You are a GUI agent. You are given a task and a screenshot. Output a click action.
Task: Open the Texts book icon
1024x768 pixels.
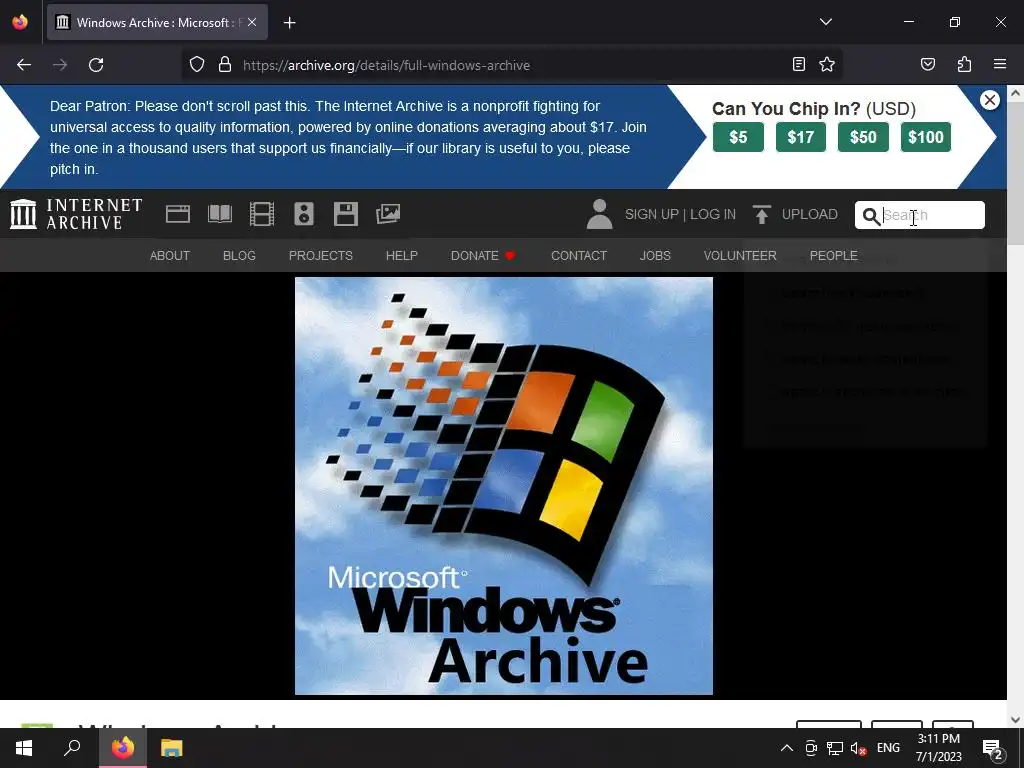[x=220, y=214]
